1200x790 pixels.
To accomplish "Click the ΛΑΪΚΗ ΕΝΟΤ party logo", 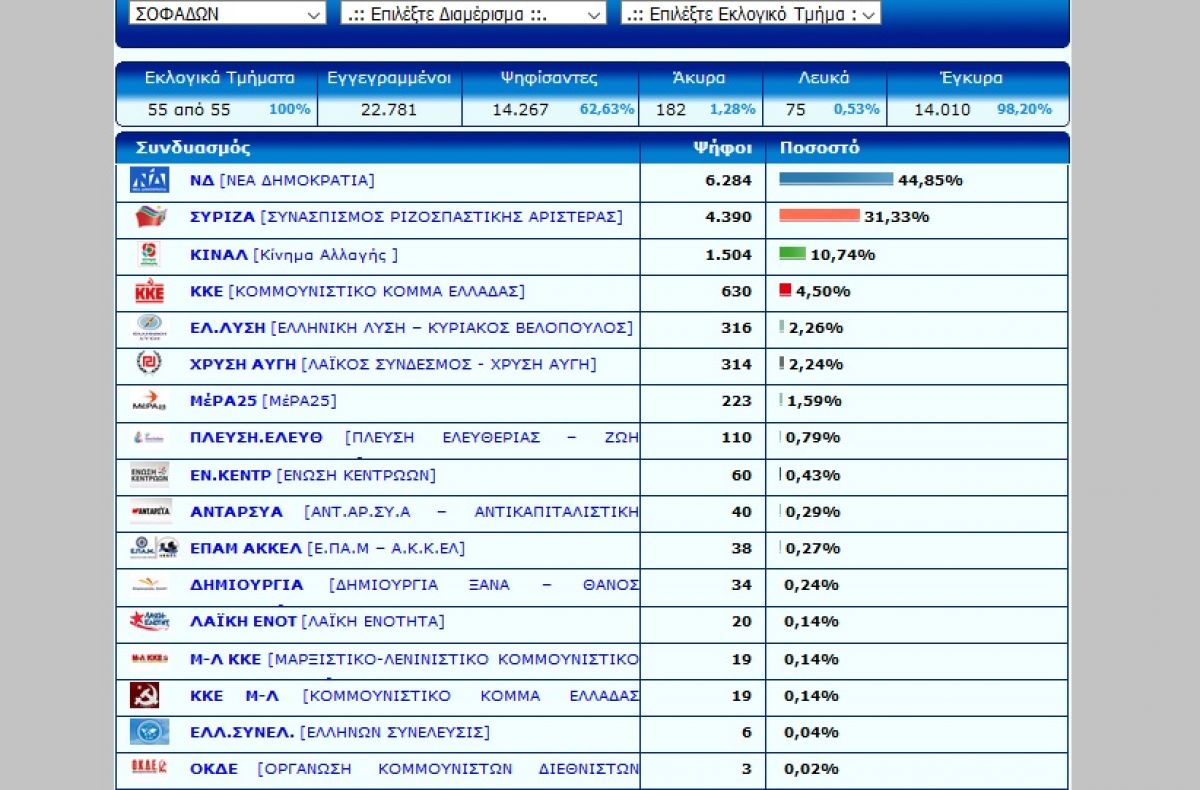I will click(x=150, y=621).
